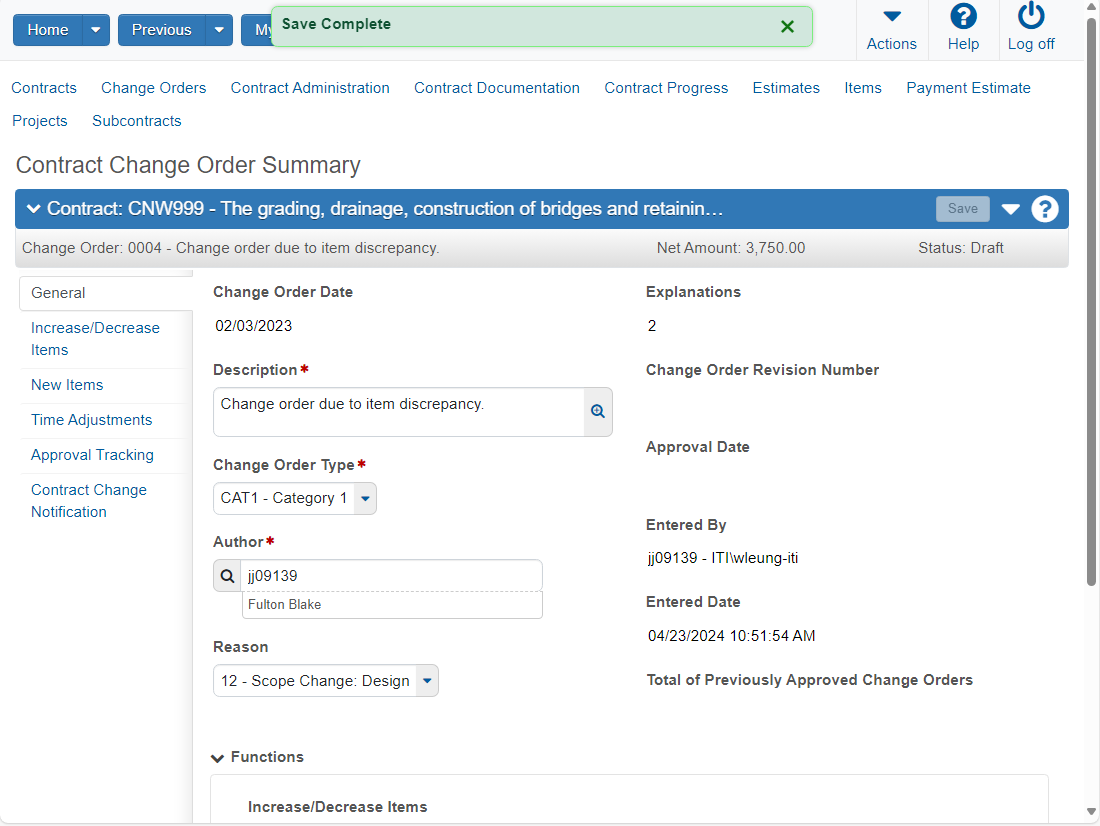Click the Log off power icon
Viewport: 1100px width, 826px height.
tap(1031, 15)
